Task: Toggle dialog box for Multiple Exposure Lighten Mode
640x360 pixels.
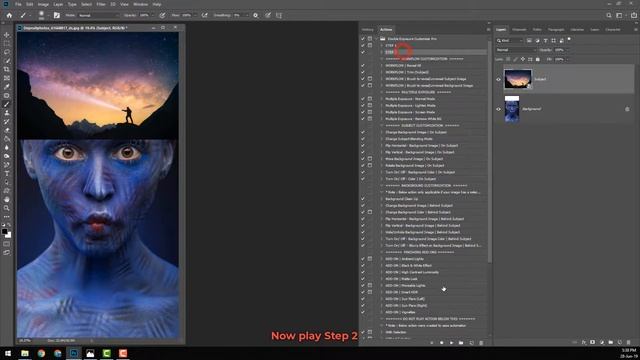Action: click(x=370, y=105)
